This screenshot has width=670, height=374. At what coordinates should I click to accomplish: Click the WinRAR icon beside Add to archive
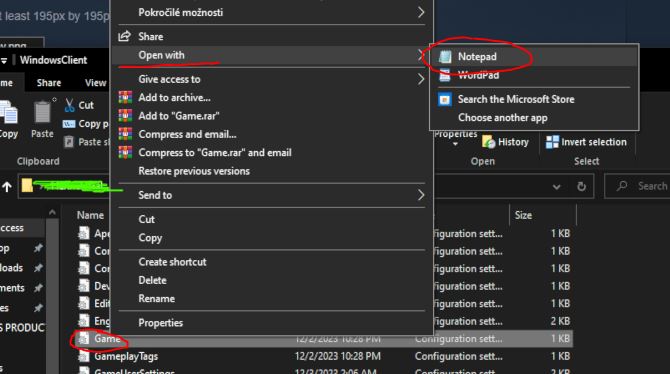coord(125,97)
